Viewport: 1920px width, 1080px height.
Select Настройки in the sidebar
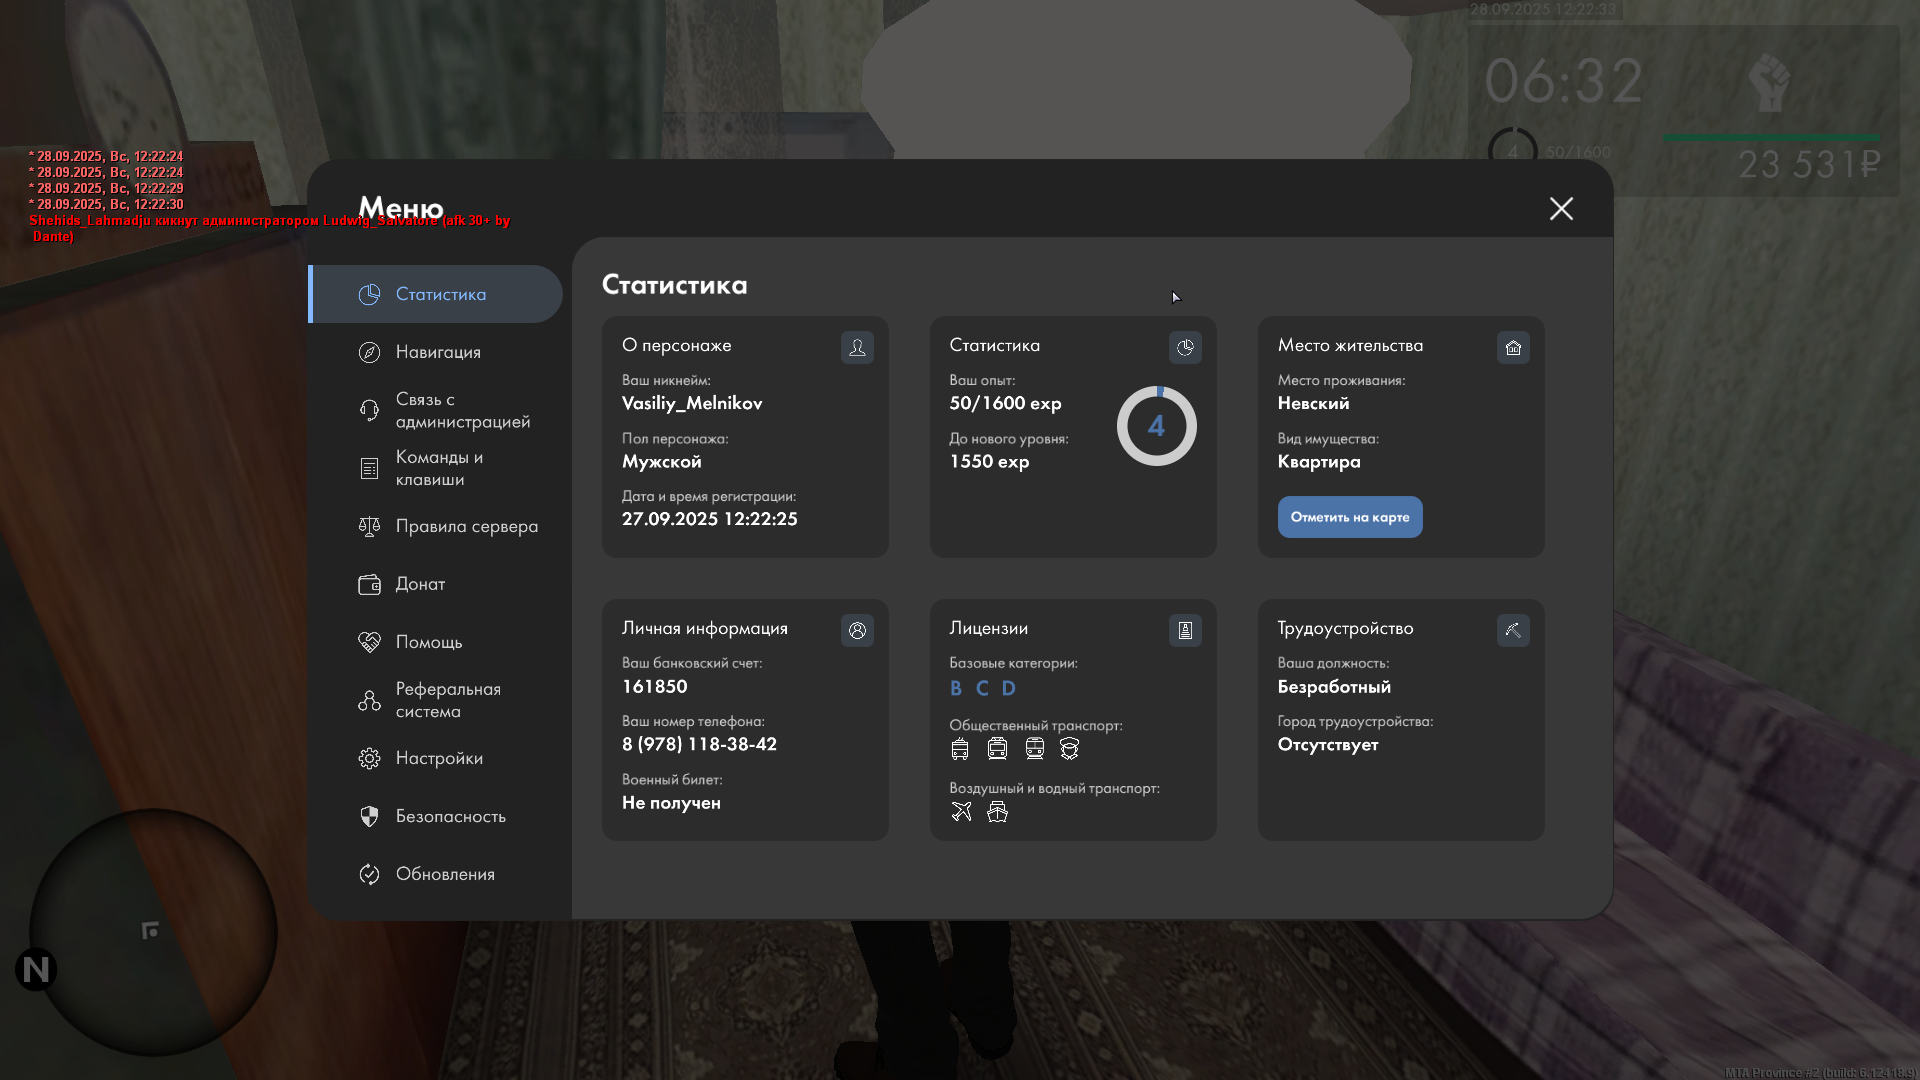click(x=438, y=758)
